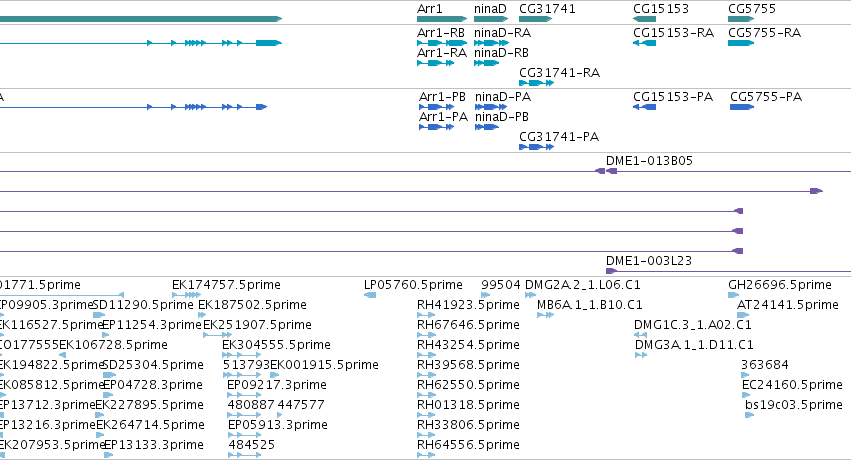The width and height of the screenshot is (851, 460).
Task: Click the 99504 feature label
Action: tap(500, 285)
